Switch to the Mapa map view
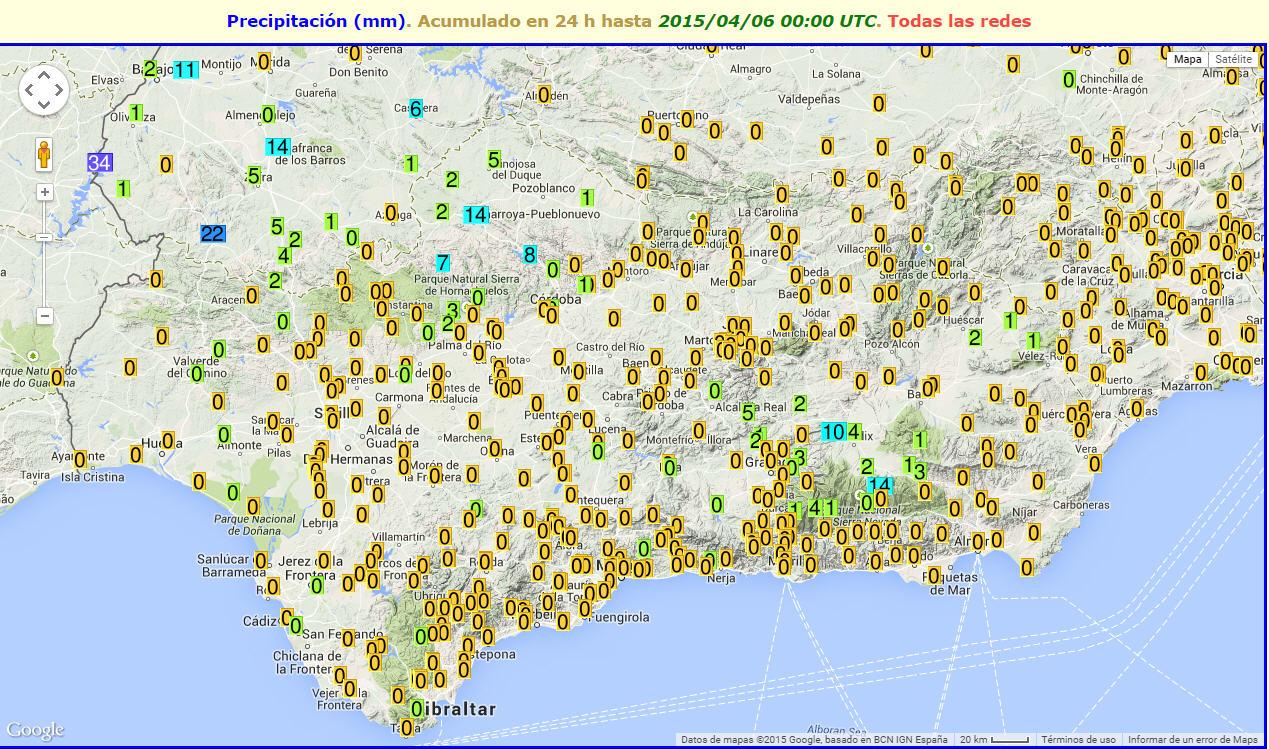1269x749 pixels. 1188,59
